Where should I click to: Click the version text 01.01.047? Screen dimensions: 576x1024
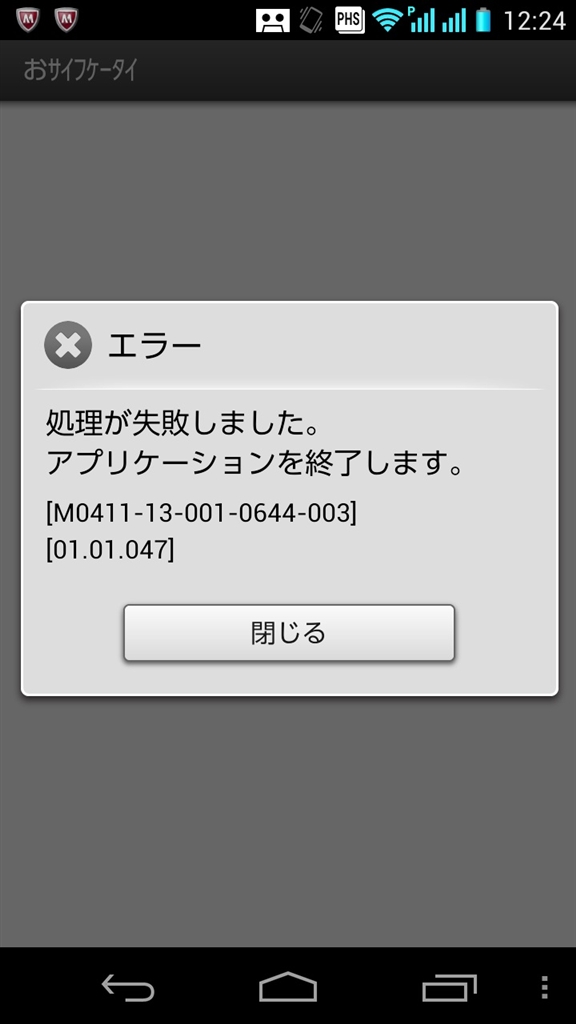click(110, 551)
